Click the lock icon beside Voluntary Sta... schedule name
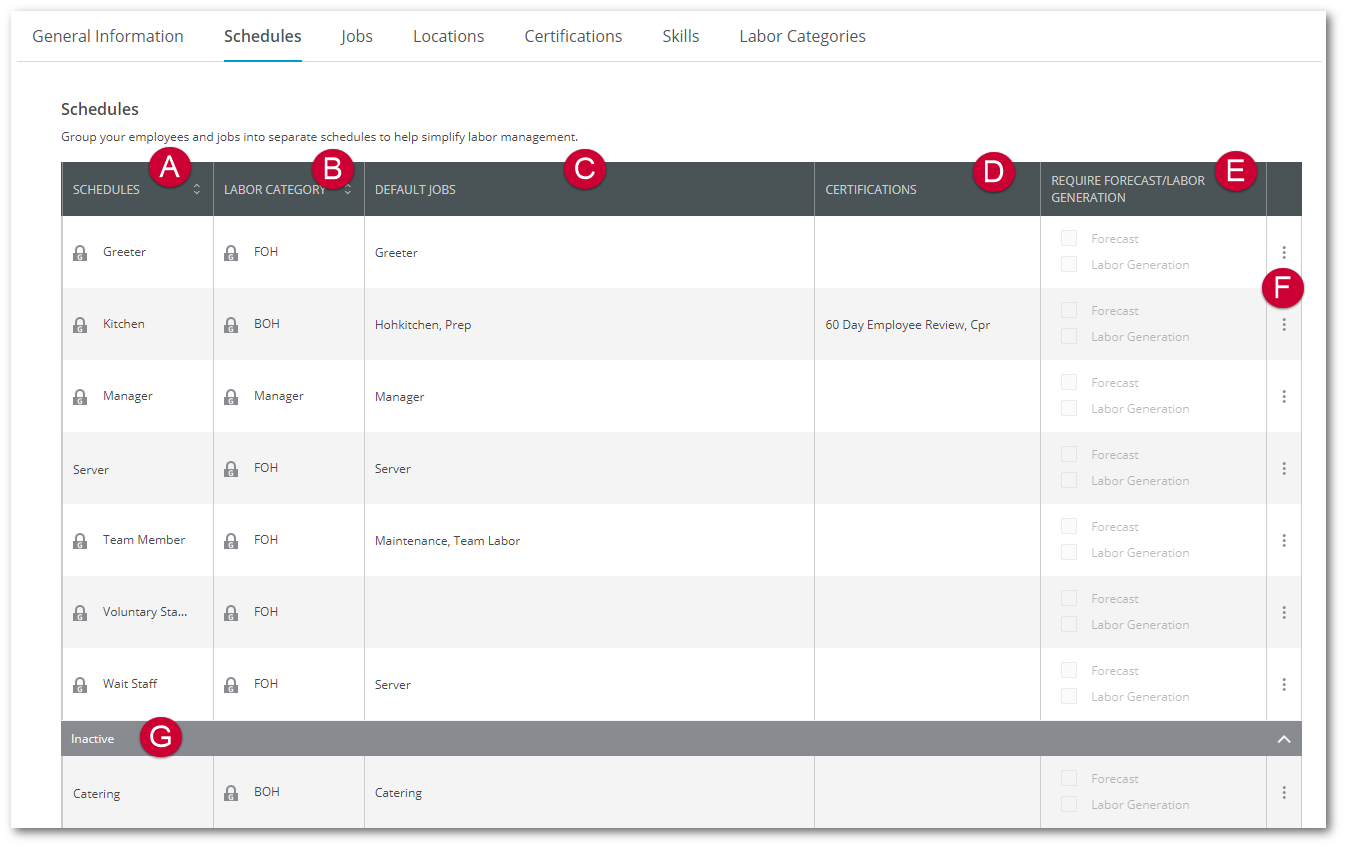This screenshot has height=847, width=1345. [x=80, y=613]
